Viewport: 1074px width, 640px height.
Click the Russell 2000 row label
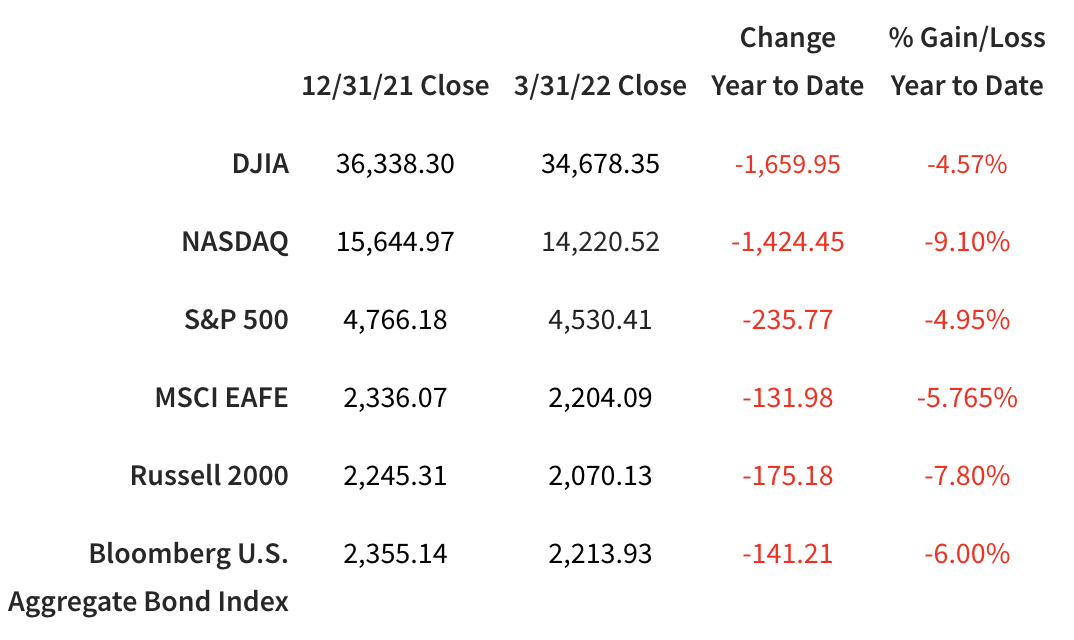pyautogui.click(x=209, y=476)
